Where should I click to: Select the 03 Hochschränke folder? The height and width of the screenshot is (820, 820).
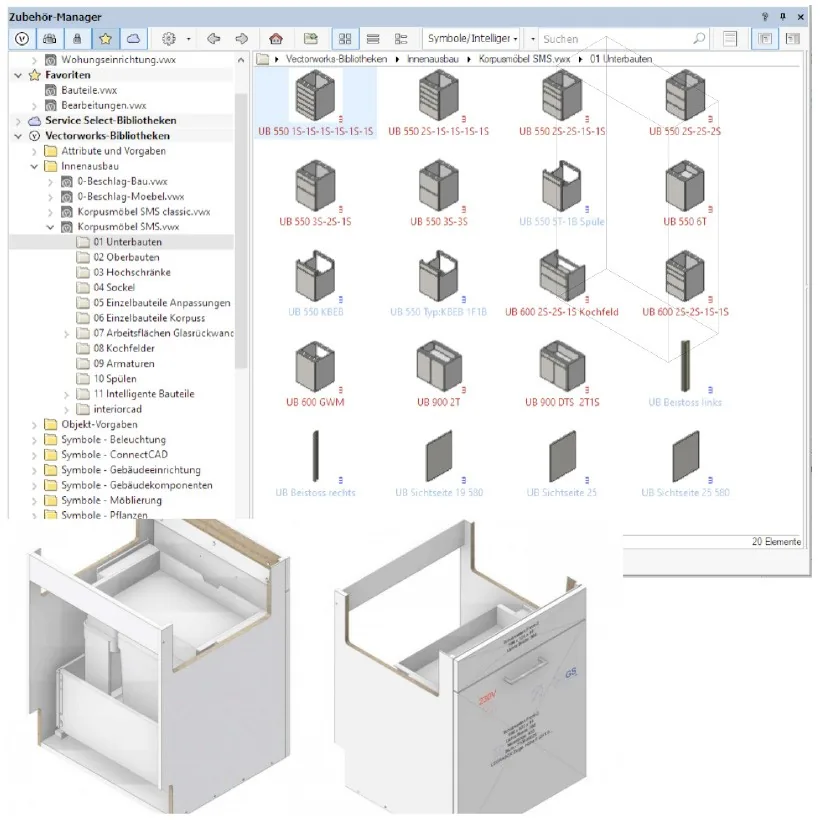132,272
